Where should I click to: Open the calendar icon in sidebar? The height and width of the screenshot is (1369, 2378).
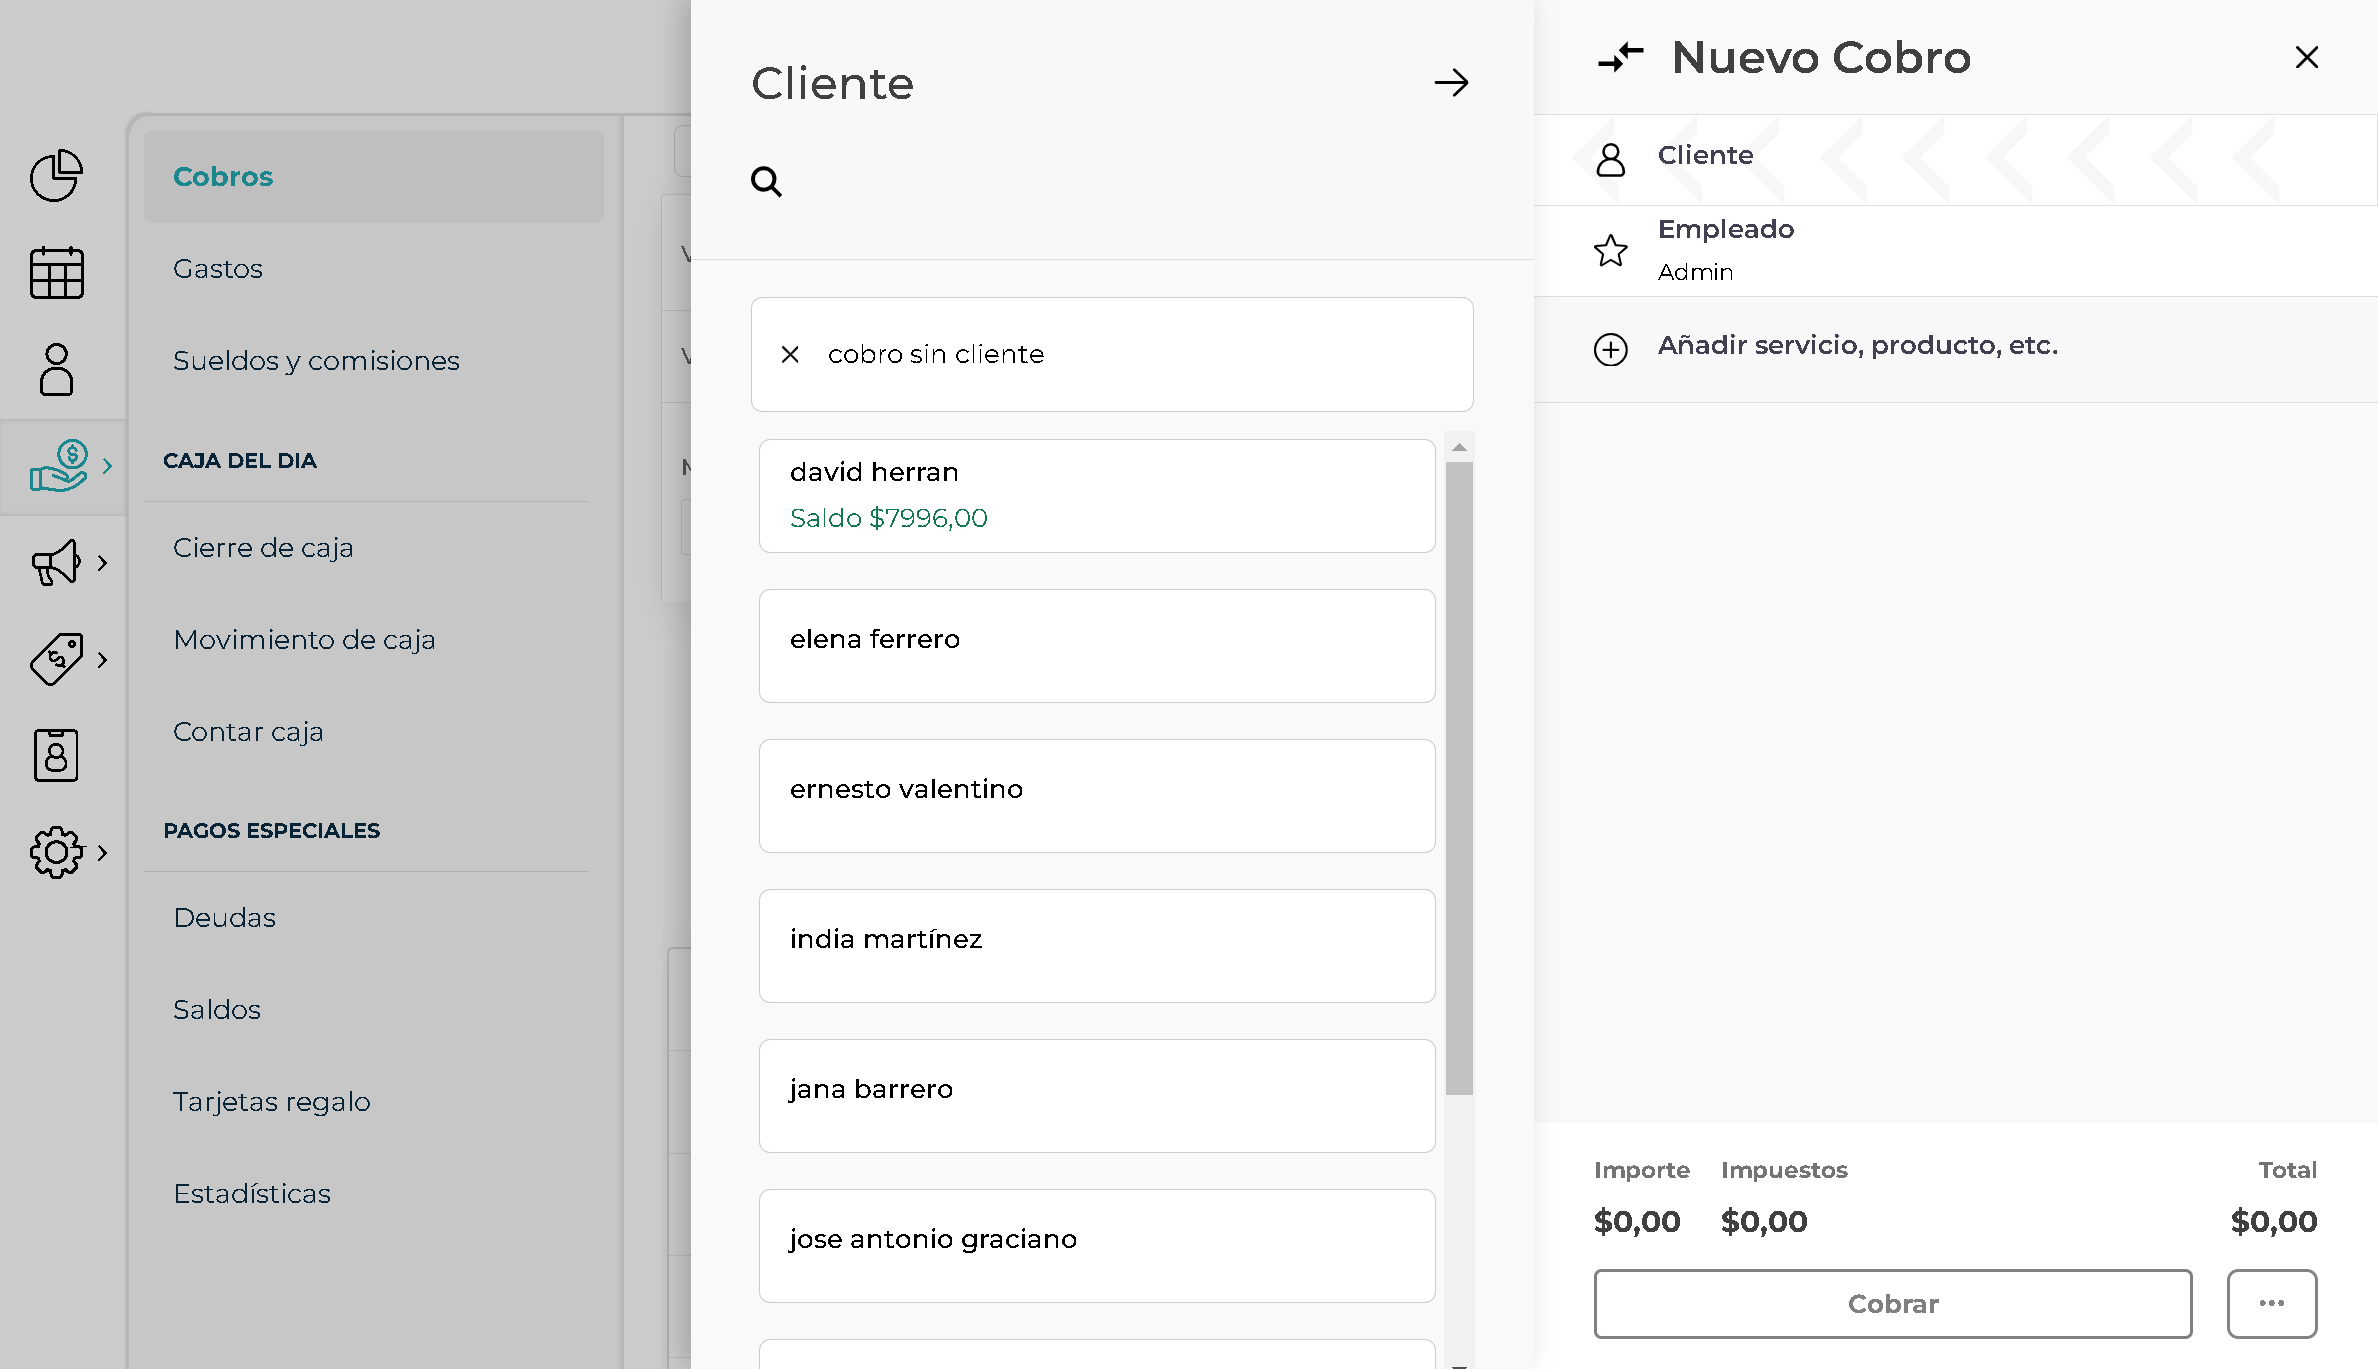point(56,272)
